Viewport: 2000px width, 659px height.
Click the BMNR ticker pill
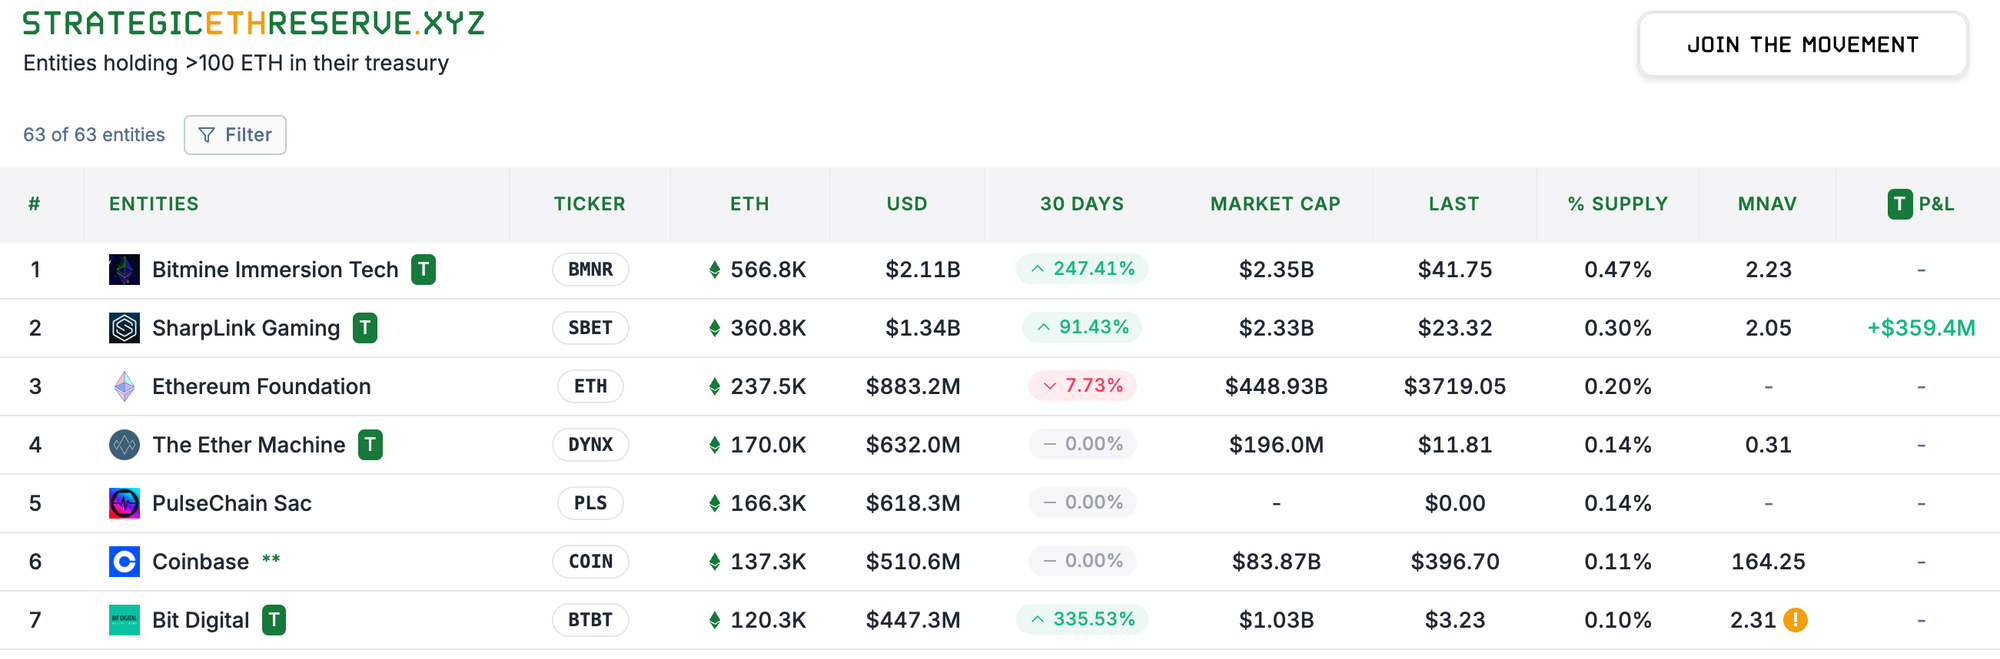590,269
